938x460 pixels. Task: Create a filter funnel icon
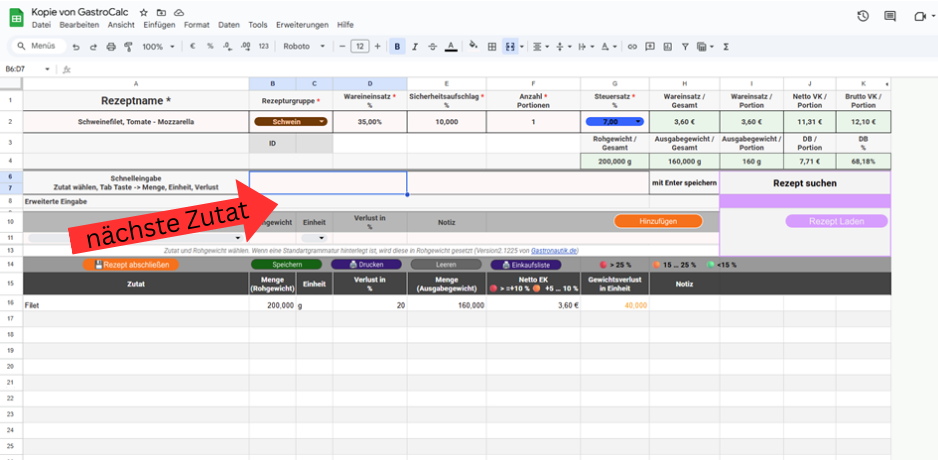tap(686, 47)
